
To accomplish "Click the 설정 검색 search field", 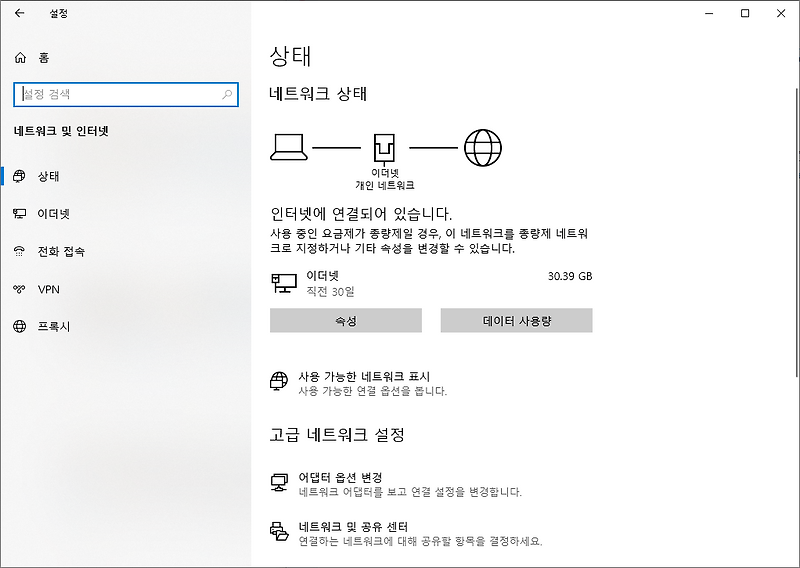I will click(126, 94).
